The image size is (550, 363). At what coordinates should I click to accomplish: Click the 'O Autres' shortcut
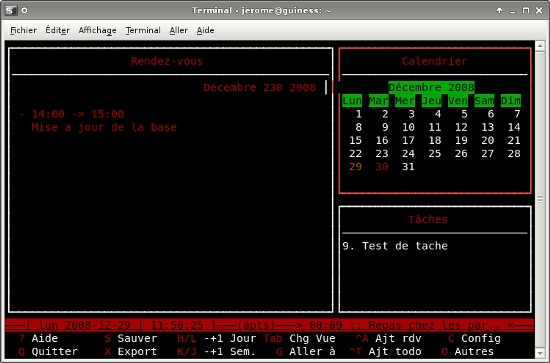coord(468,351)
